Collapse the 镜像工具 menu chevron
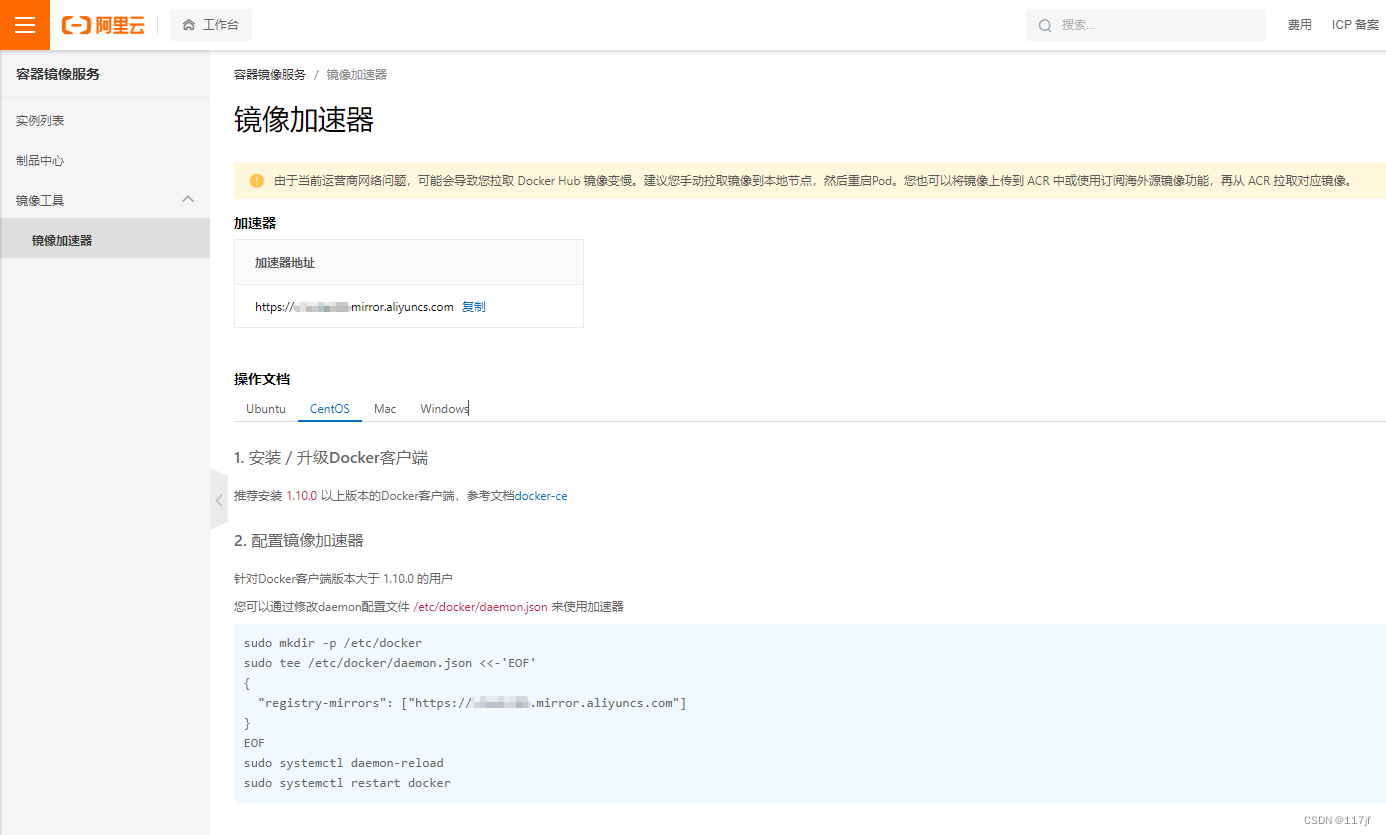The image size is (1386, 835). pos(188,200)
